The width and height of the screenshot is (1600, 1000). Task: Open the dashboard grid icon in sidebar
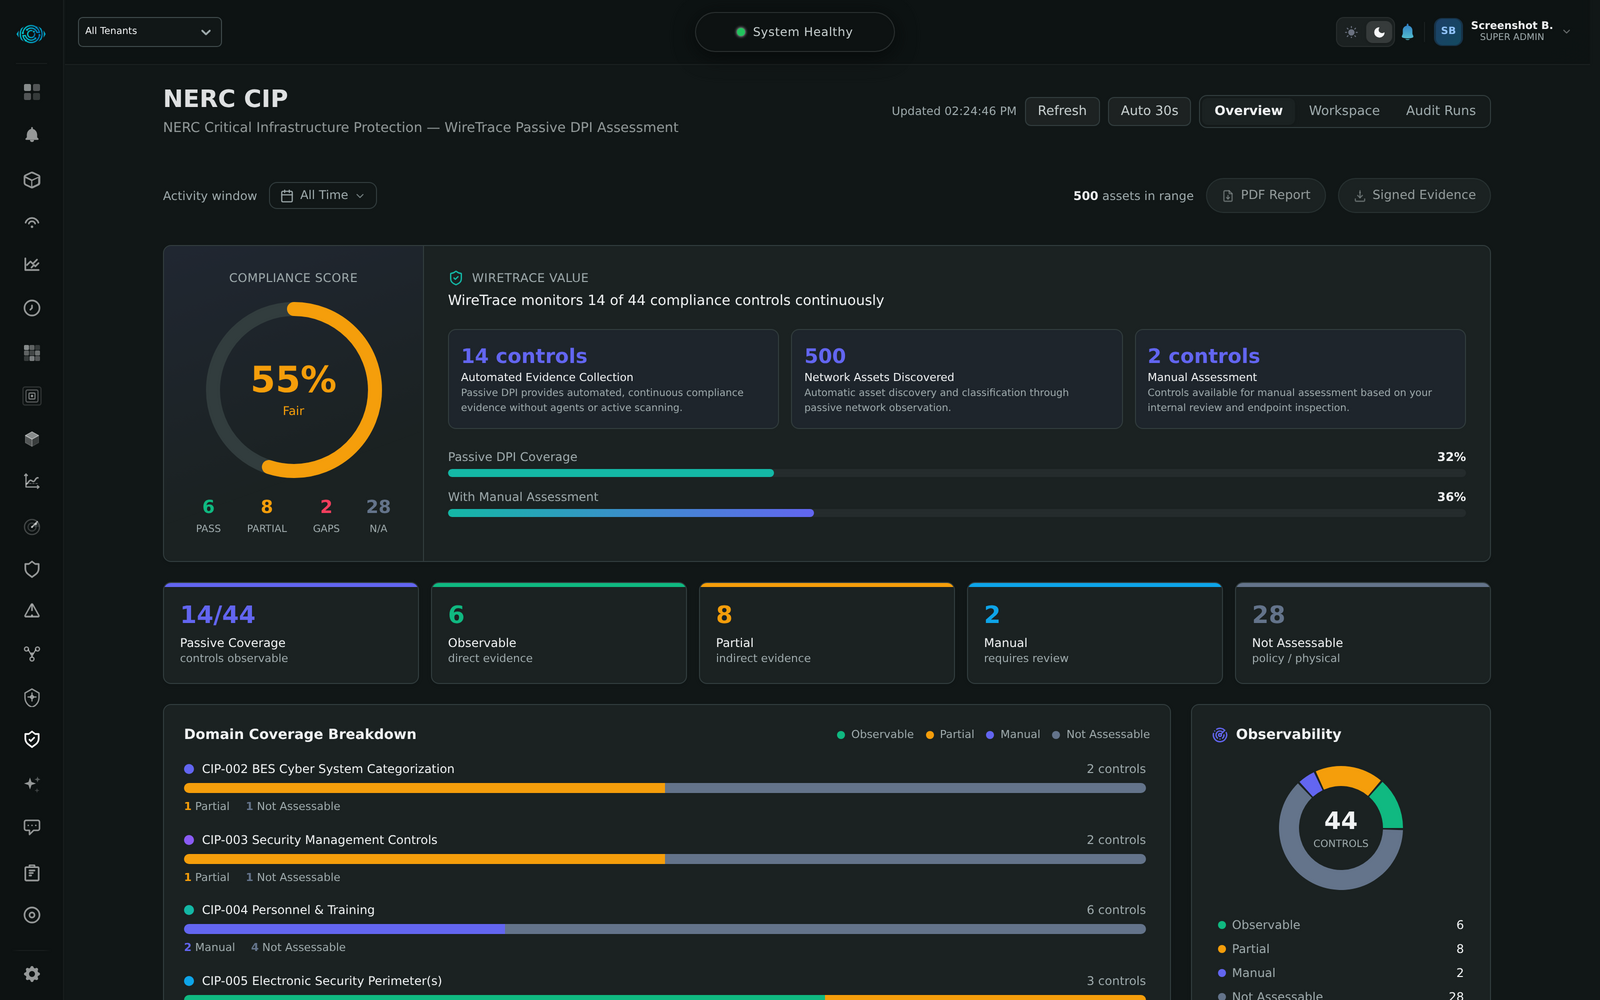coord(32,92)
